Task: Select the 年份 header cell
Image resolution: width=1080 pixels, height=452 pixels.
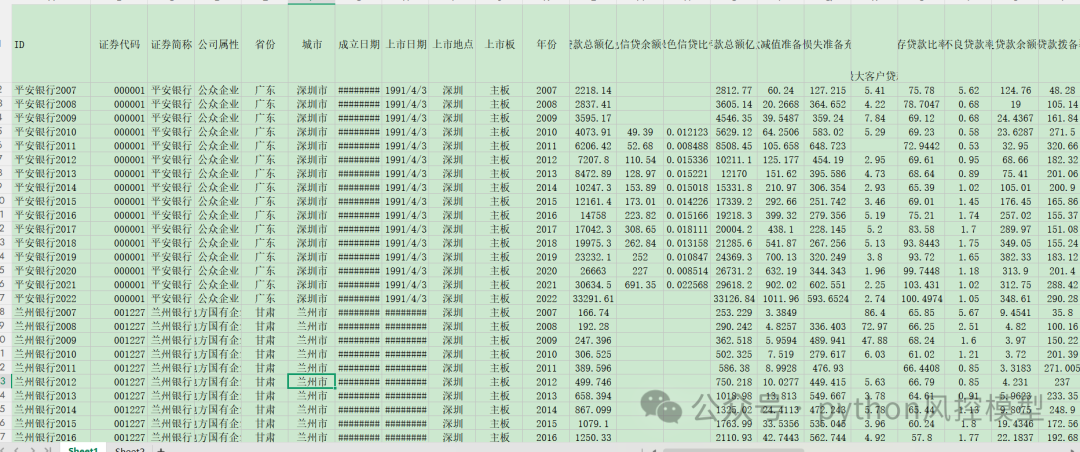Action: click(x=546, y=45)
